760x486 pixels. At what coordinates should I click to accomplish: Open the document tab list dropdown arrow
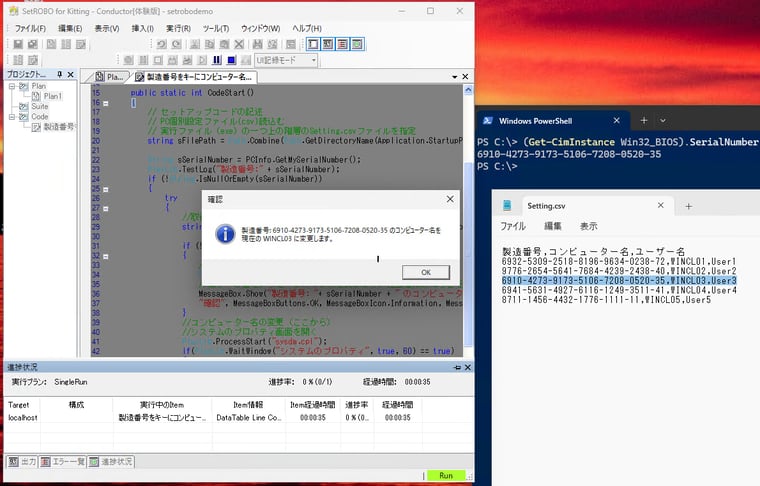pyautogui.click(x=455, y=77)
